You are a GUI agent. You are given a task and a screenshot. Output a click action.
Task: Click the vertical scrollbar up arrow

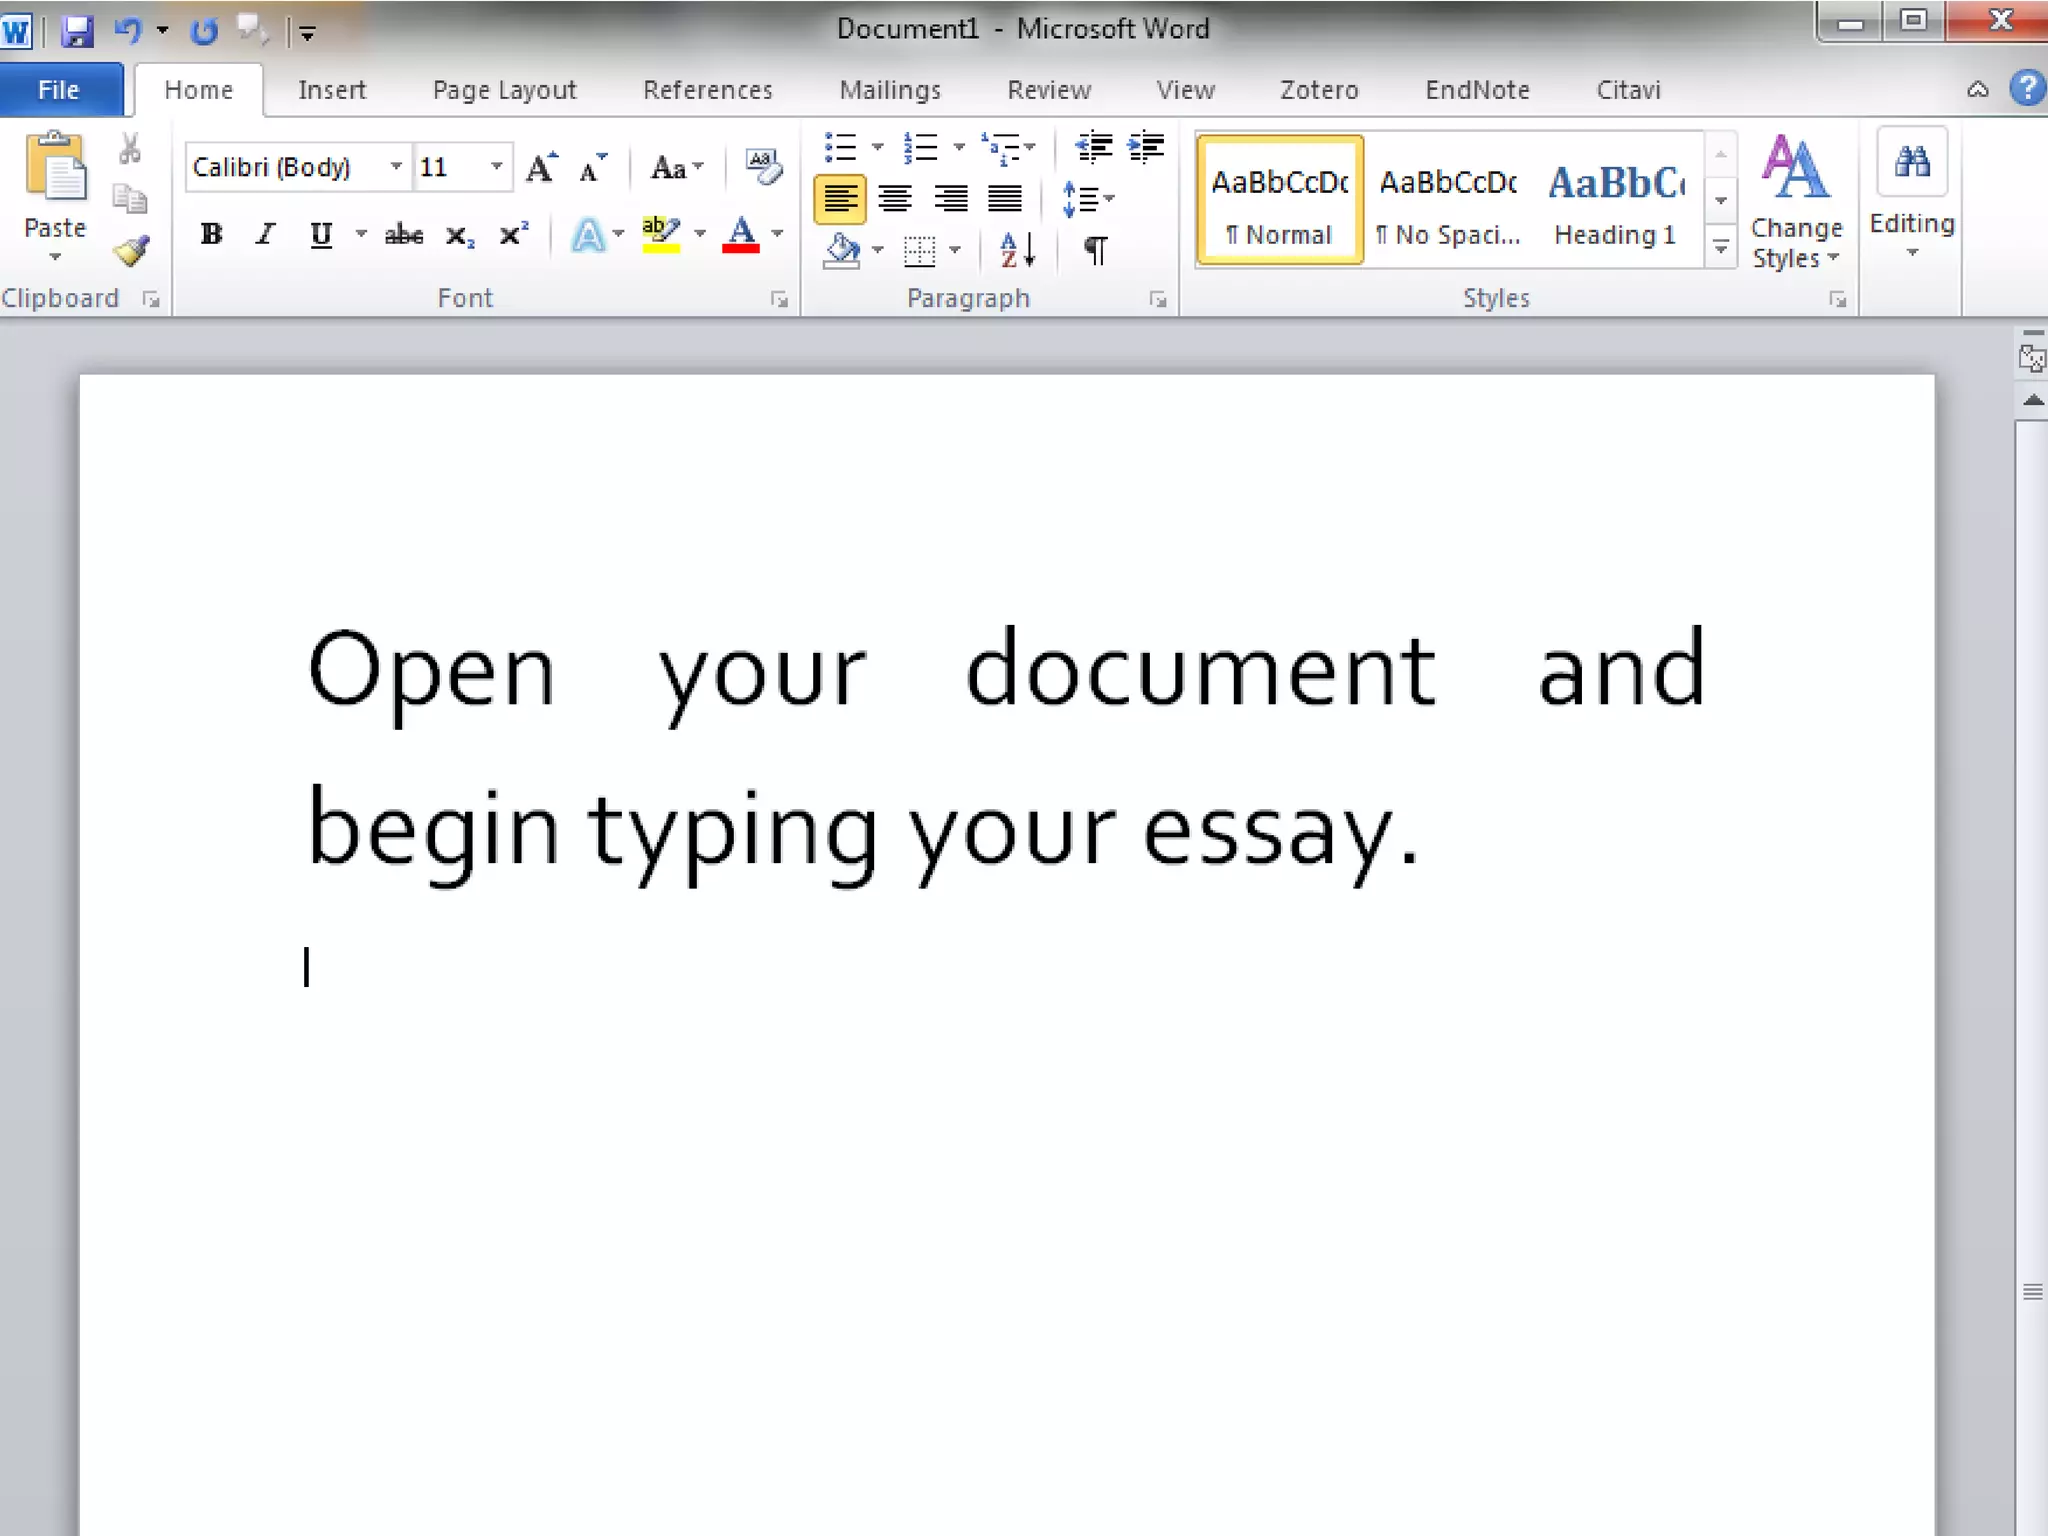pyautogui.click(x=2032, y=401)
